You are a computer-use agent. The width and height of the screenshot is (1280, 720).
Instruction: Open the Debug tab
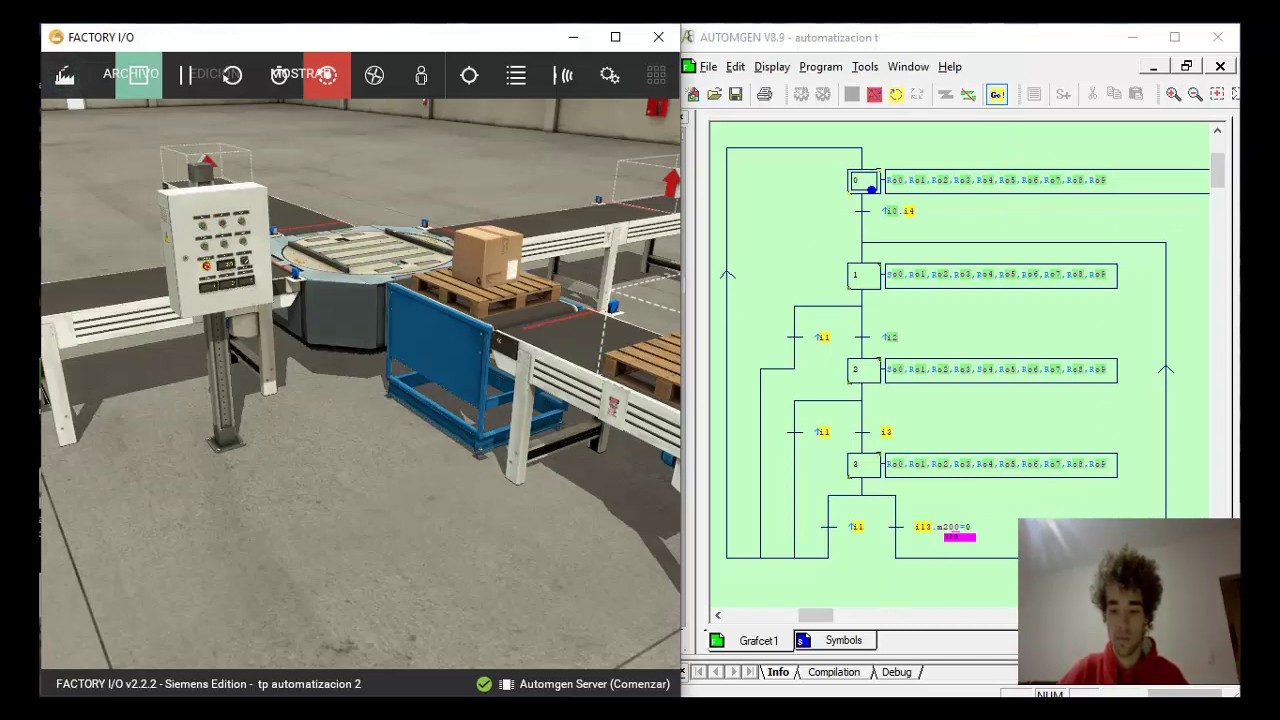(896, 672)
